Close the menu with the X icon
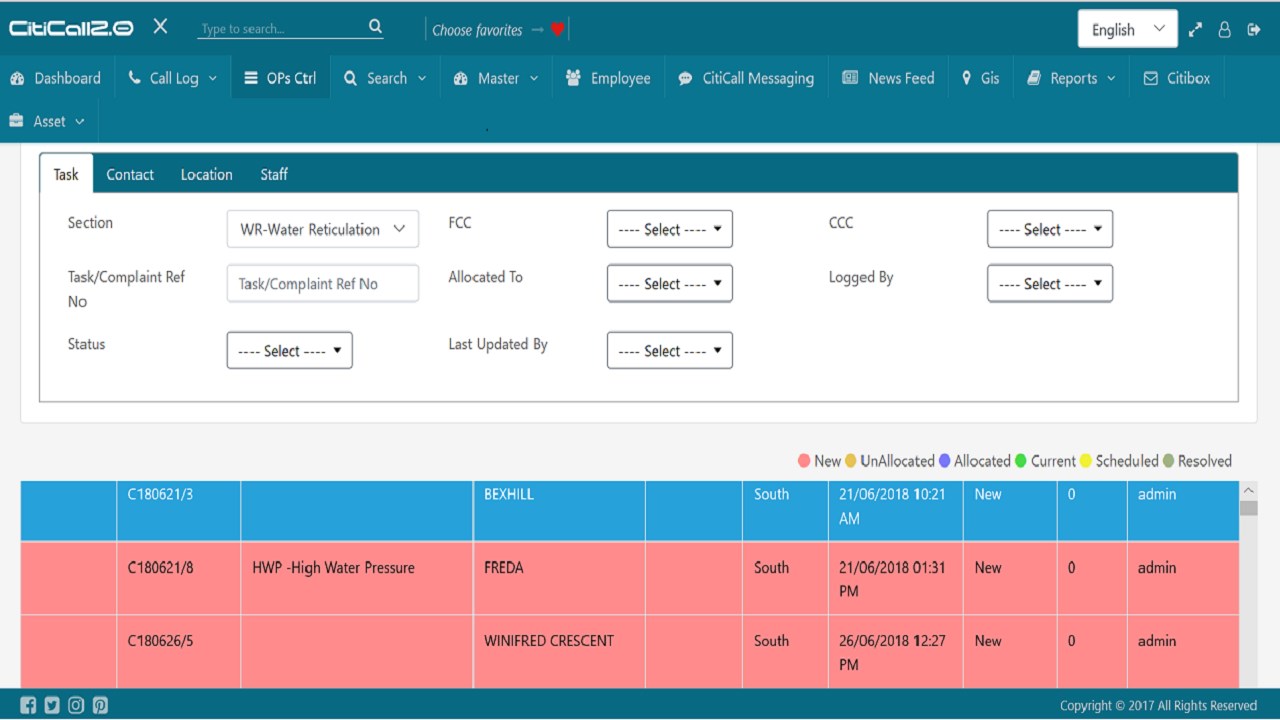 pyautogui.click(x=160, y=27)
